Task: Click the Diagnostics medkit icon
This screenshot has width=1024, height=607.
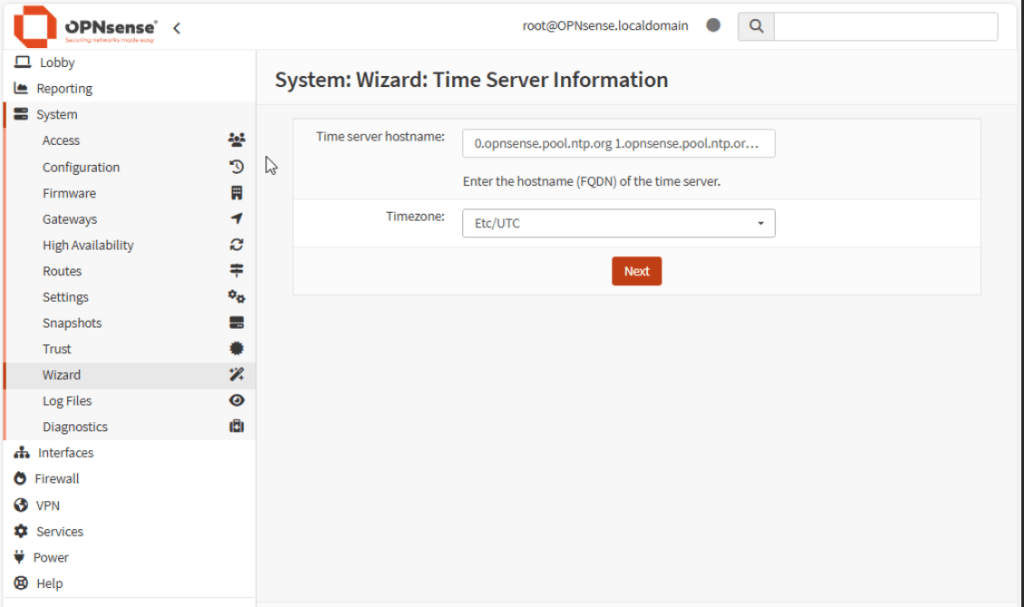Action: [237, 427]
